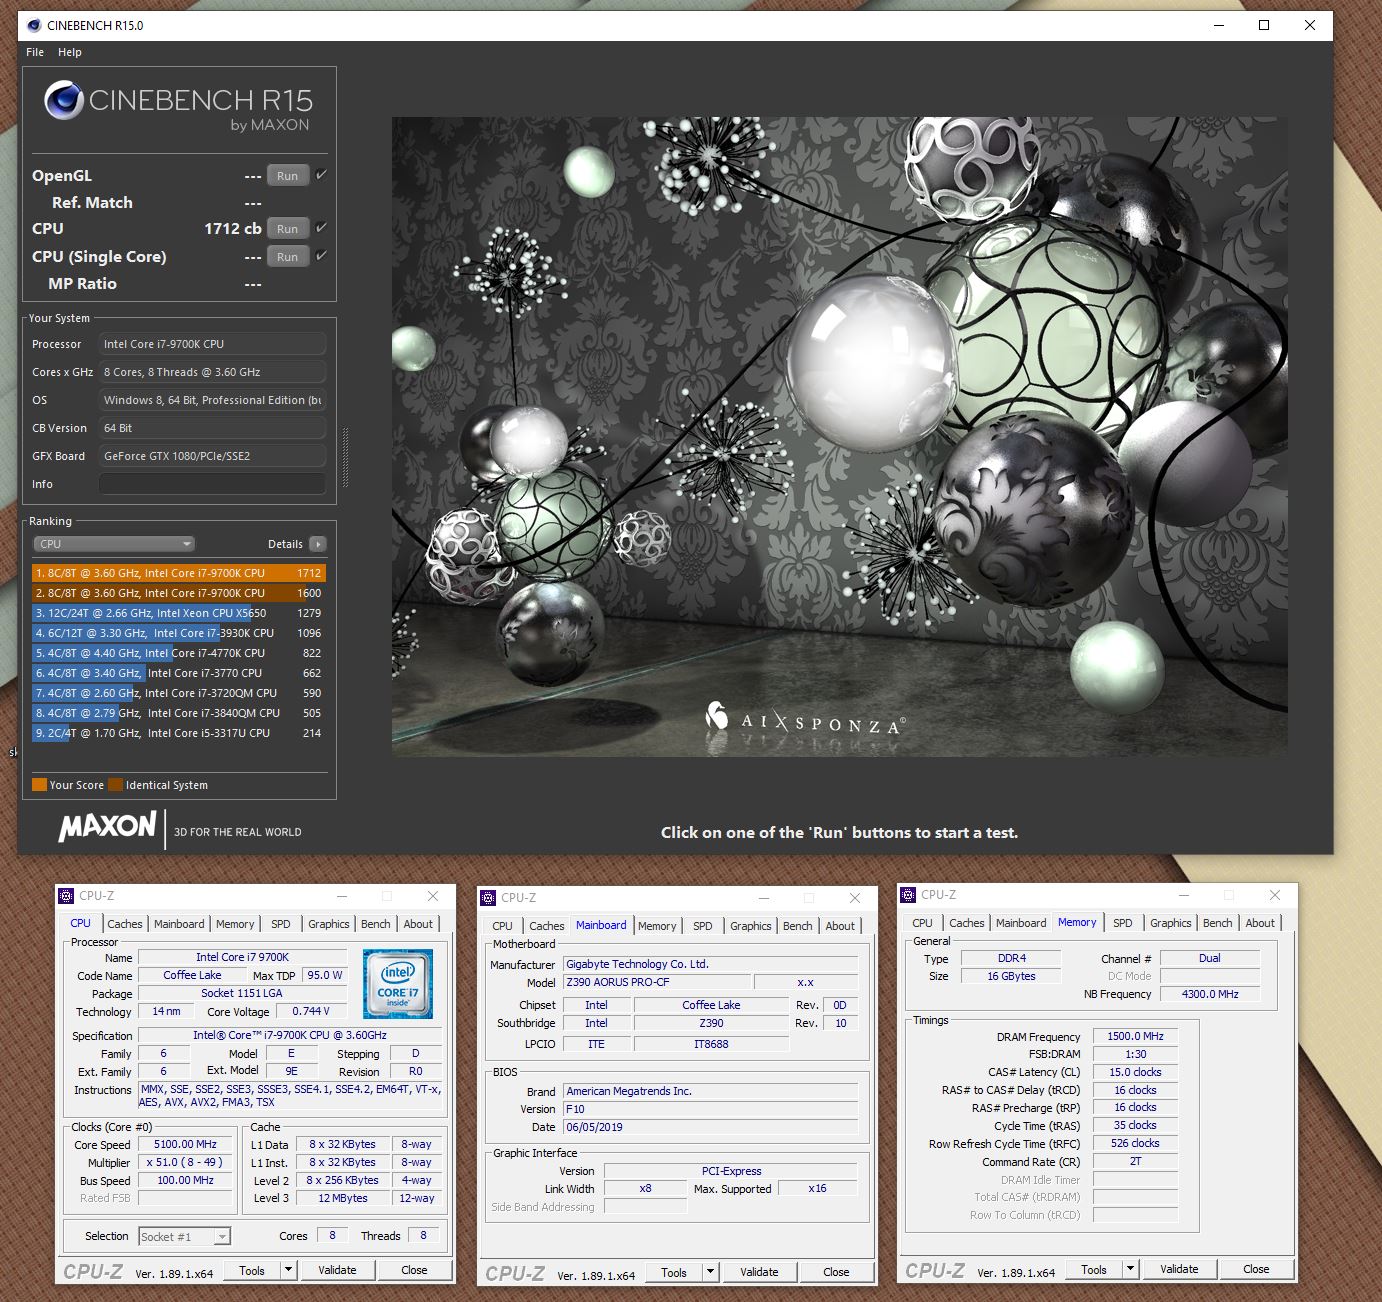Switch to Mainboard tab in CPU-Z CPU window

tap(179, 924)
